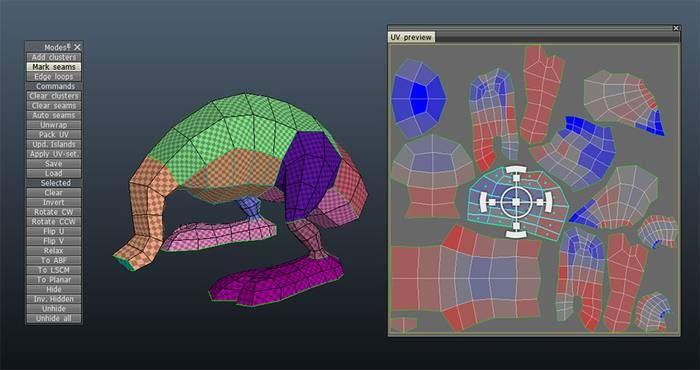Close the Modes panel with X icon
Viewport: 700px width, 370px height.
tap(77, 47)
